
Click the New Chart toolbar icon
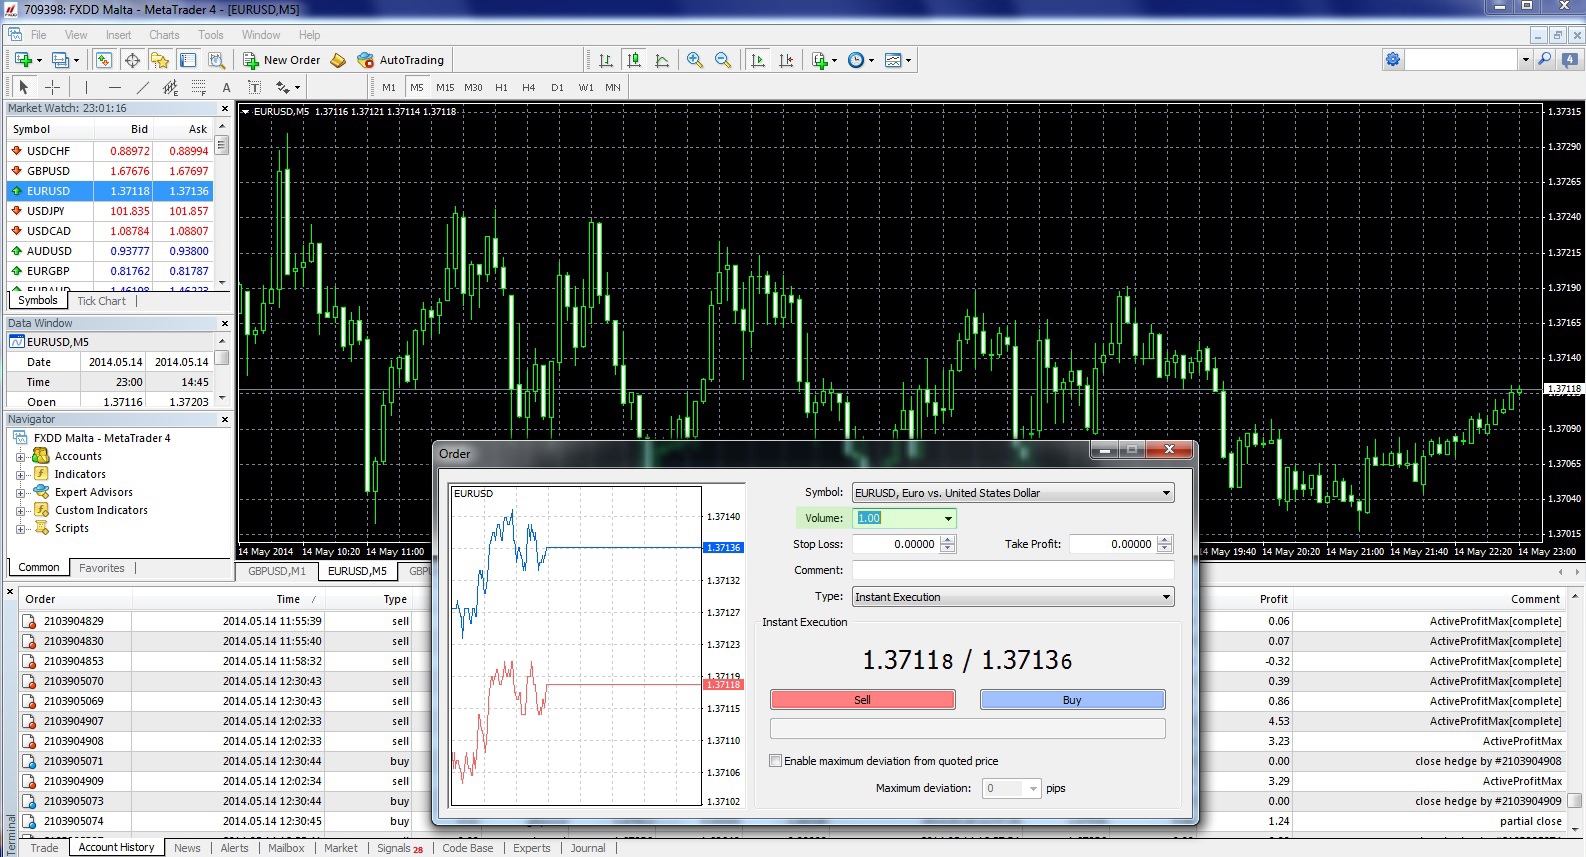point(24,60)
